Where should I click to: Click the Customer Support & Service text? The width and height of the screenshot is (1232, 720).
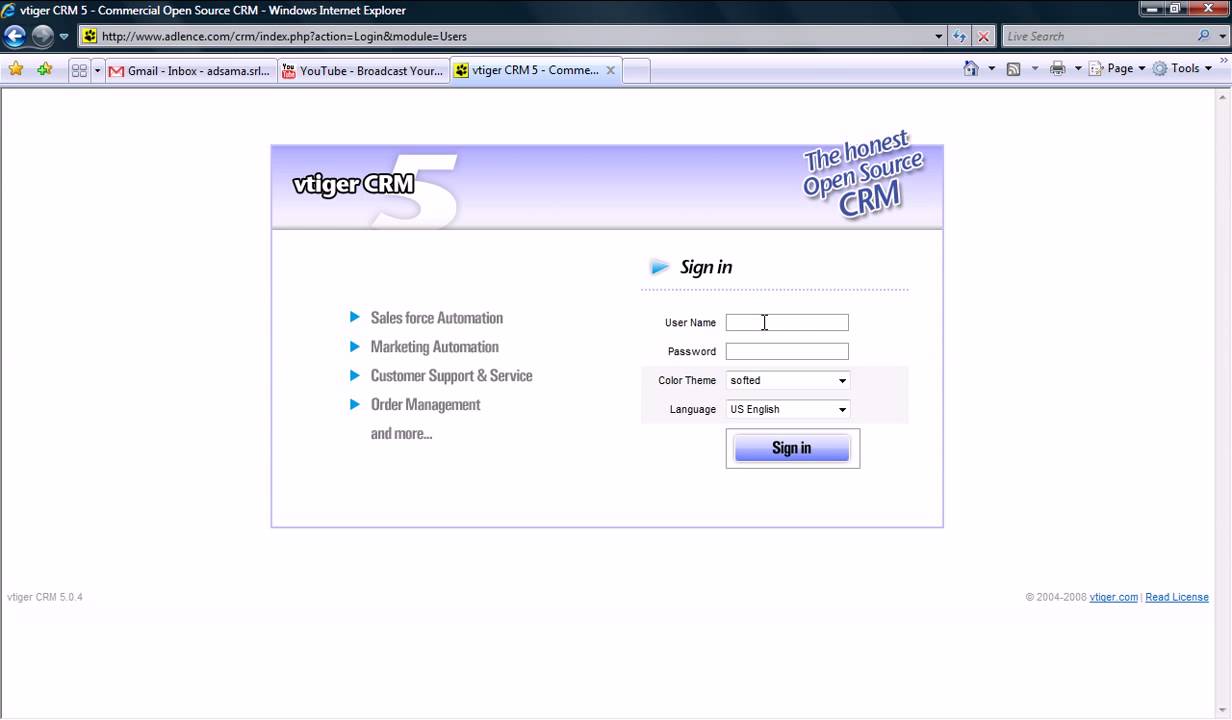451,376
